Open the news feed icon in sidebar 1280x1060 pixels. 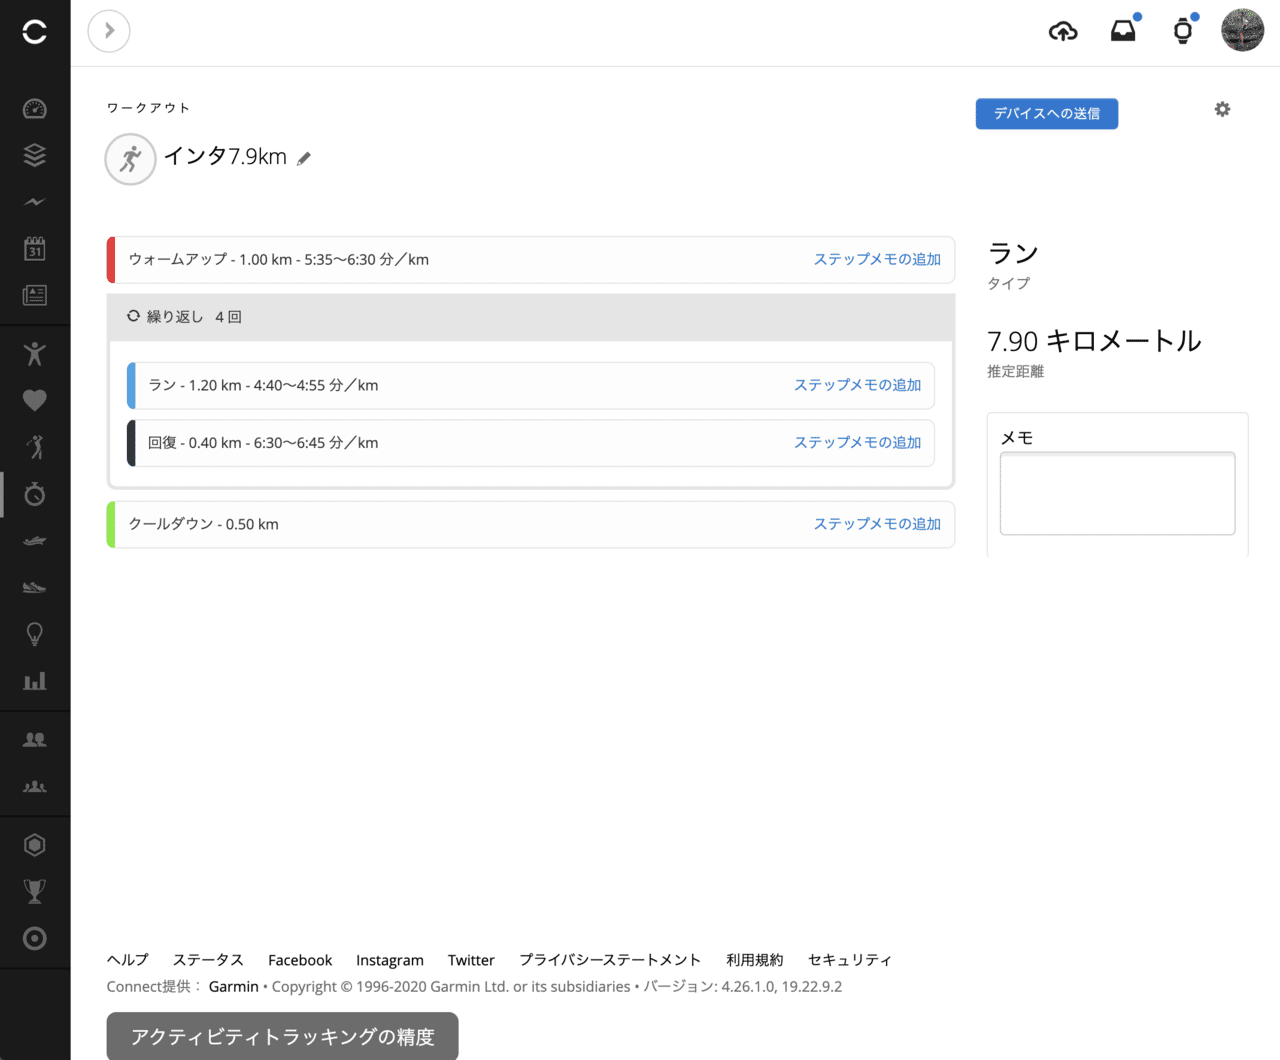35,295
